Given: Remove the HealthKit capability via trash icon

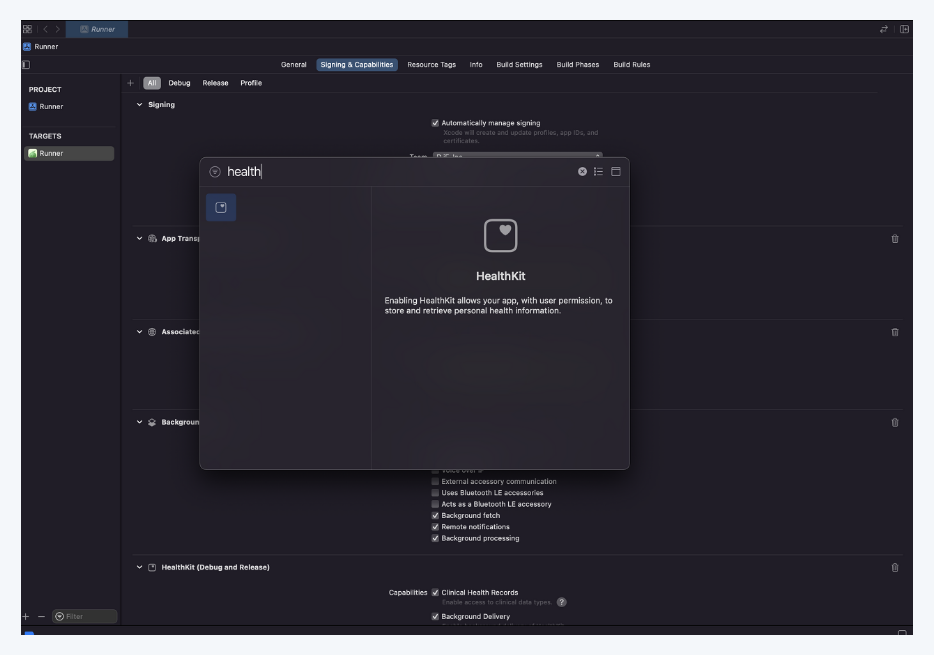Looking at the screenshot, I should pyautogui.click(x=895, y=568).
